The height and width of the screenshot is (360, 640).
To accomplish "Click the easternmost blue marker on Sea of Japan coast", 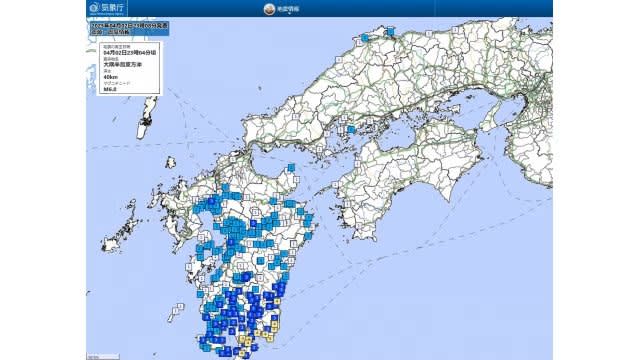I will coord(391,31).
